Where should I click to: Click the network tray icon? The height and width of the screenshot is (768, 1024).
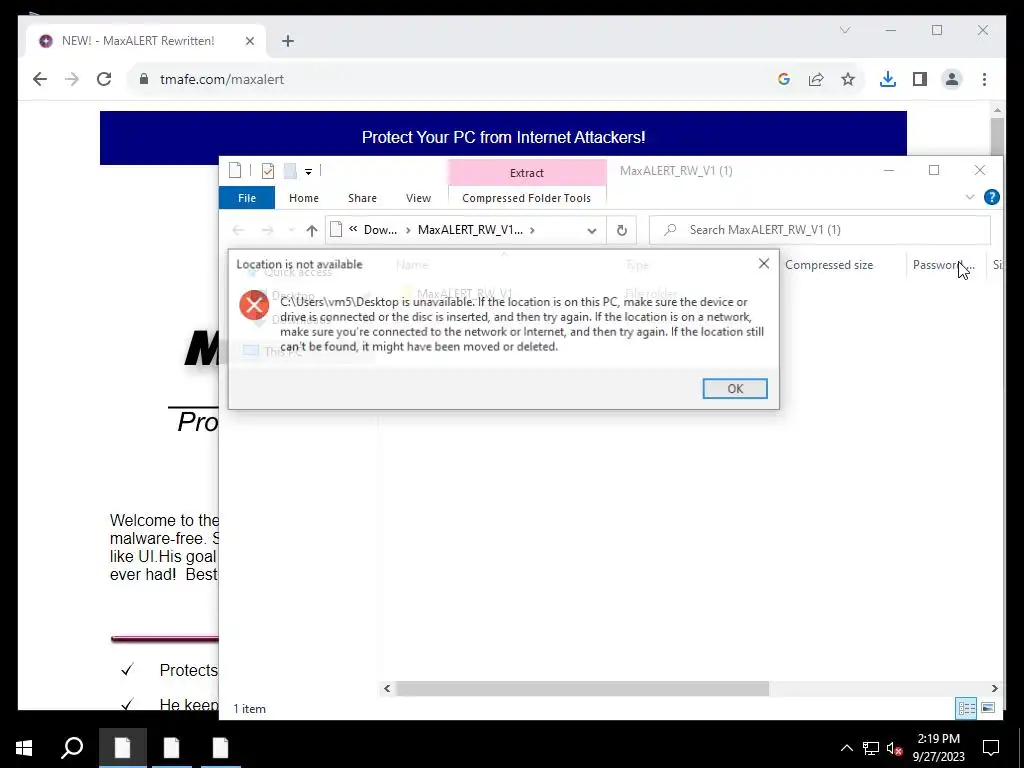tap(871, 748)
